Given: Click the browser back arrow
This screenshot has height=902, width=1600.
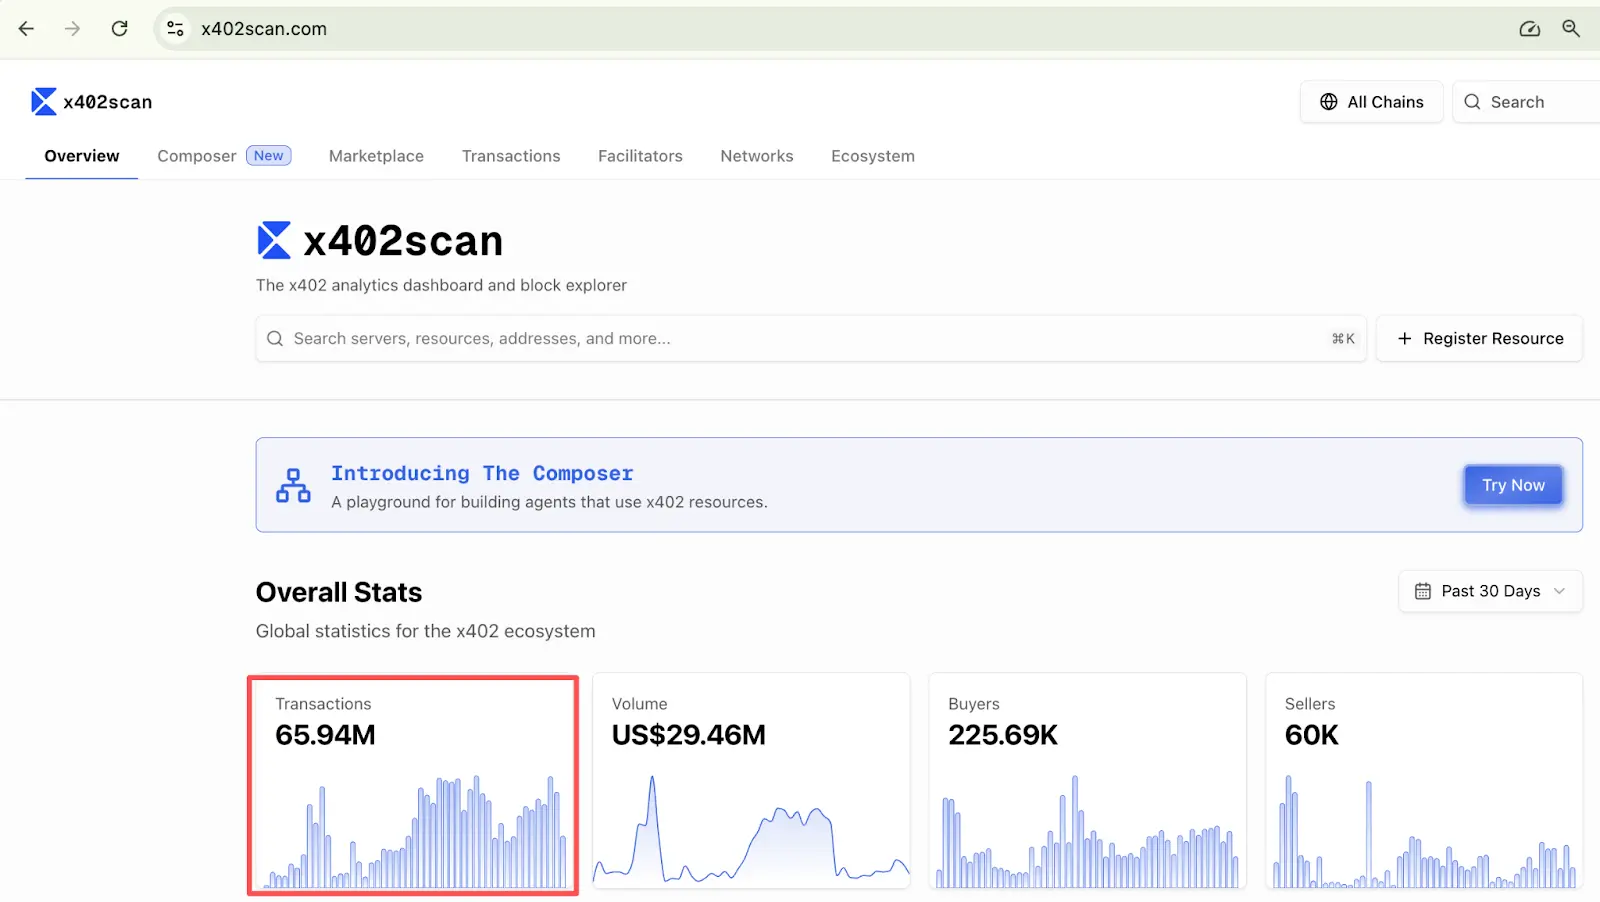Looking at the screenshot, I should (x=27, y=29).
